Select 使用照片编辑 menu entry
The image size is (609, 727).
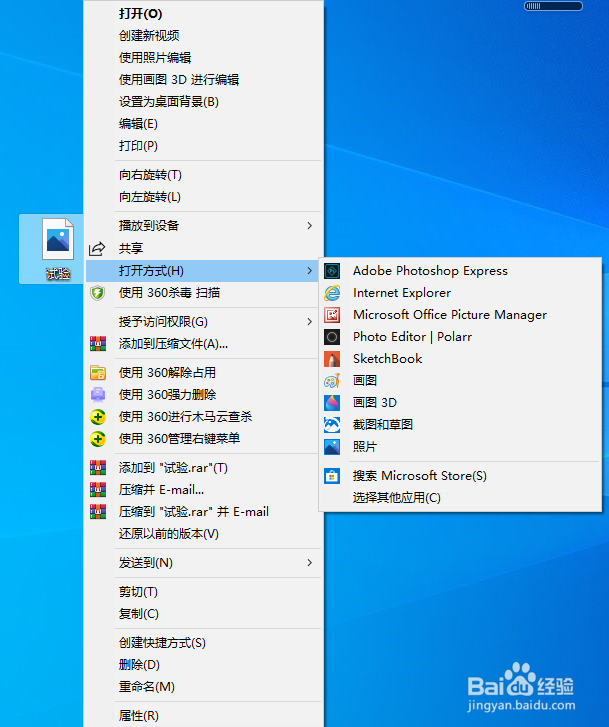pyautogui.click(x=155, y=58)
